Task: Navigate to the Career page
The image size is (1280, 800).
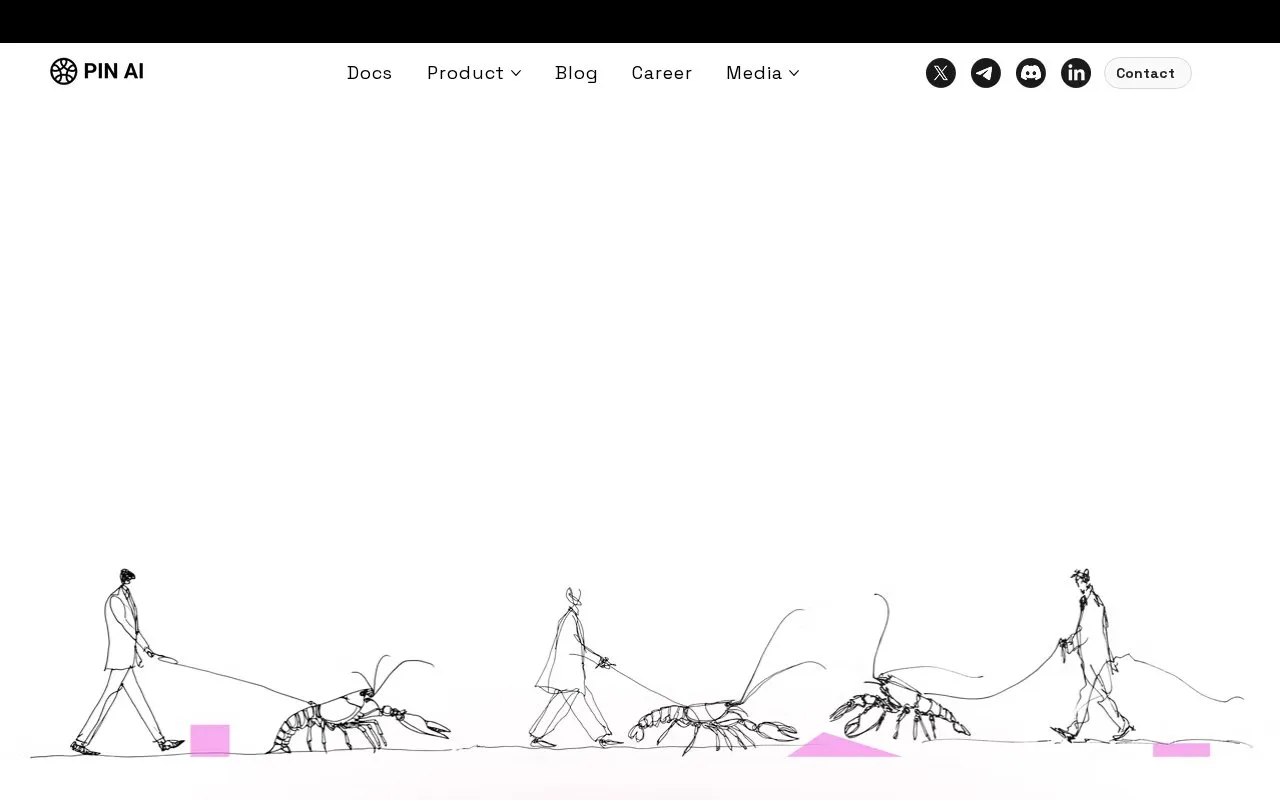Action: click(662, 73)
